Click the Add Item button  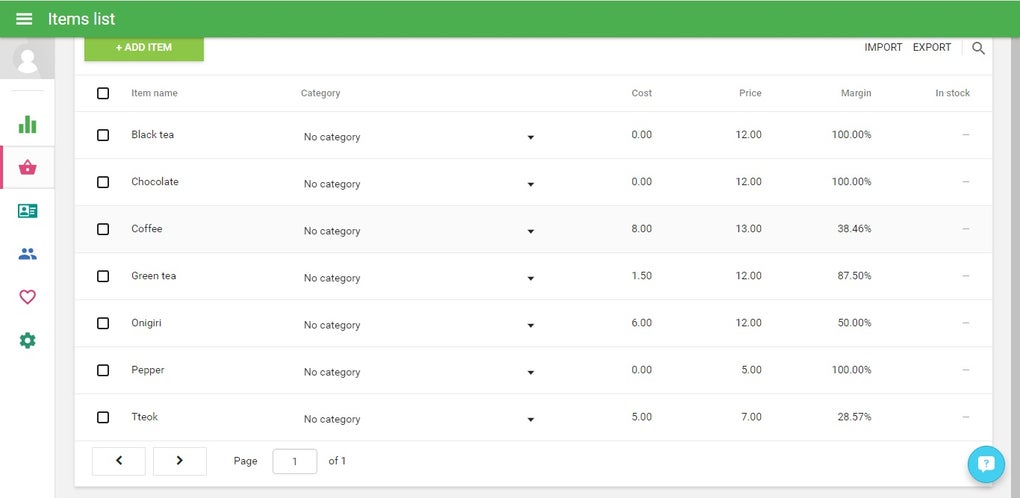pos(144,48)
